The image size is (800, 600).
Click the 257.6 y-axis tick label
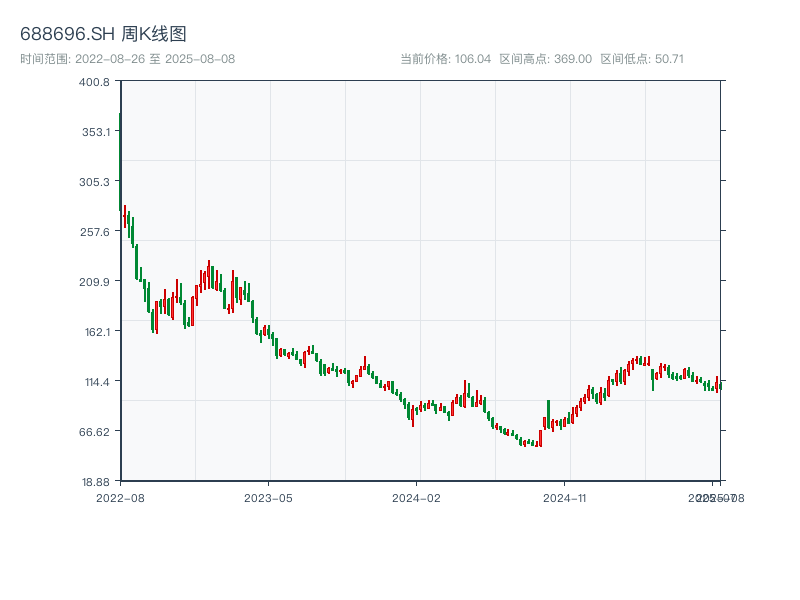95,232
